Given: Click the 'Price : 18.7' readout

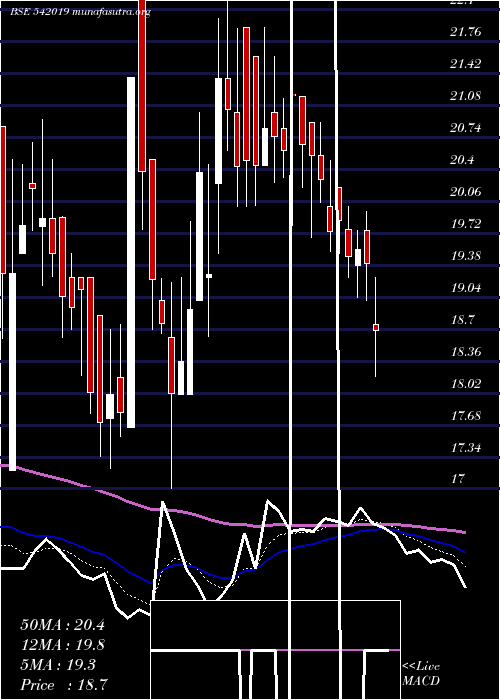Looking at the screenshot, I should coord(63,685).
